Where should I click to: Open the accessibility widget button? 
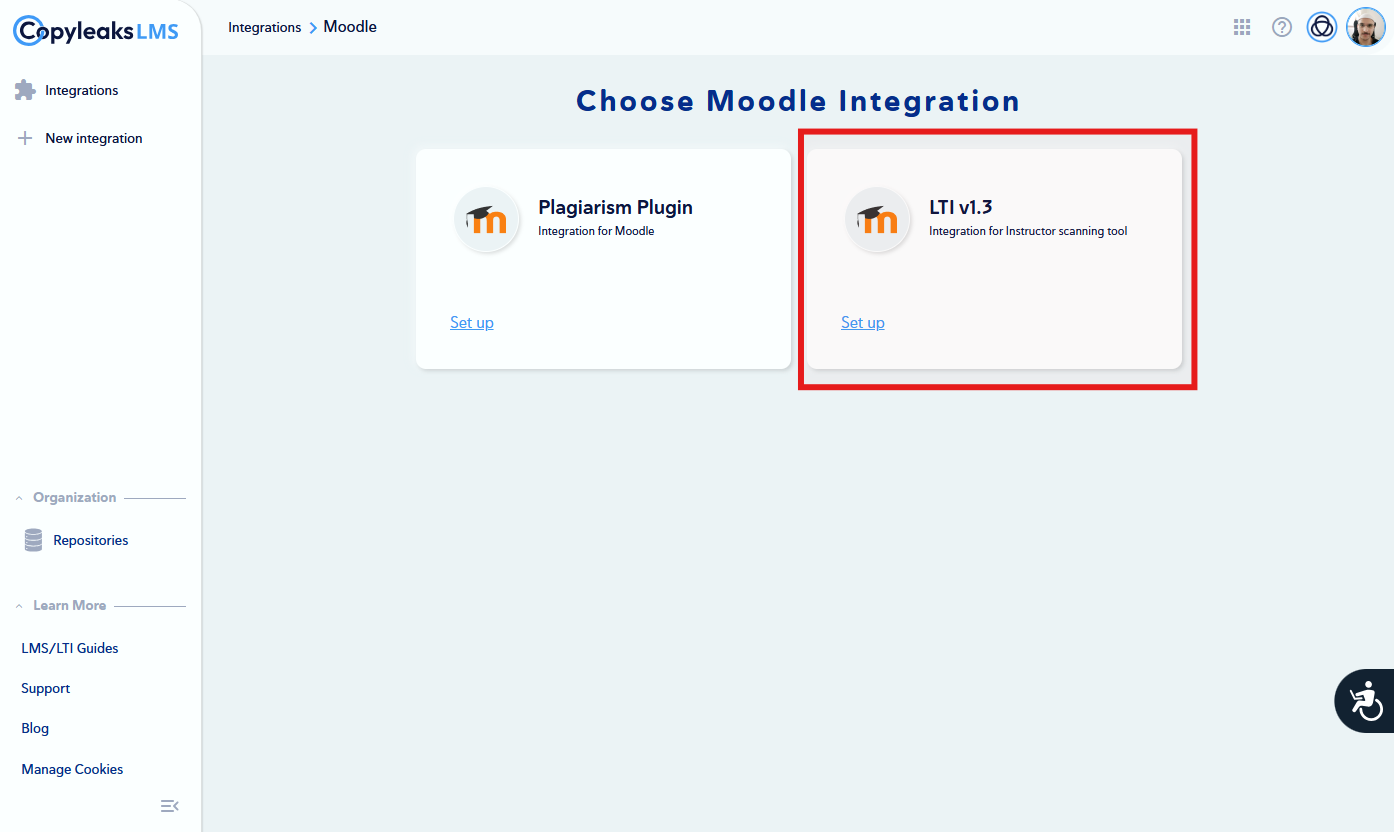pyautogui.click(x=1365, y=700)
